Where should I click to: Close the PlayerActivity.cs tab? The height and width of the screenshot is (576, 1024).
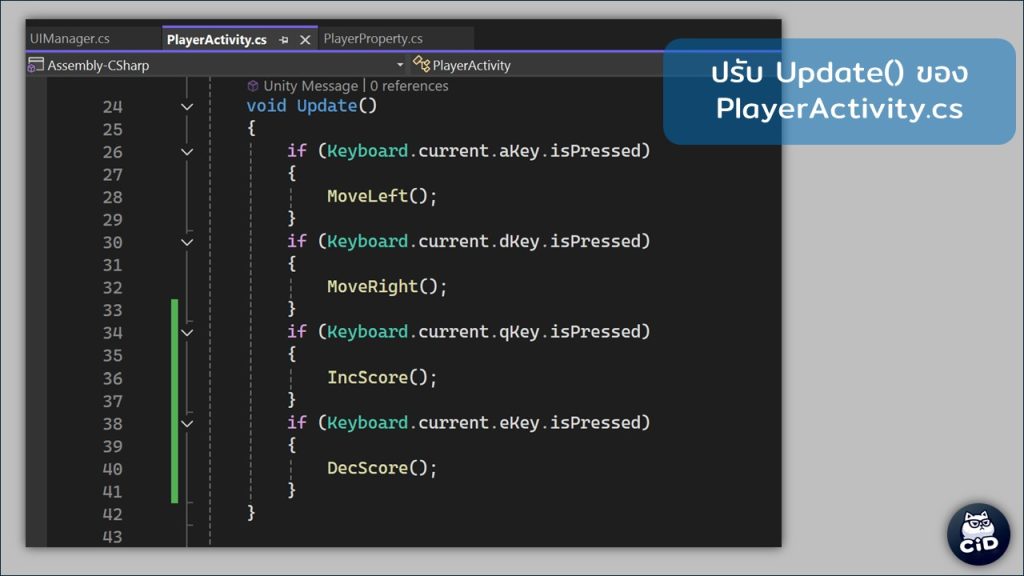(305, 40)
